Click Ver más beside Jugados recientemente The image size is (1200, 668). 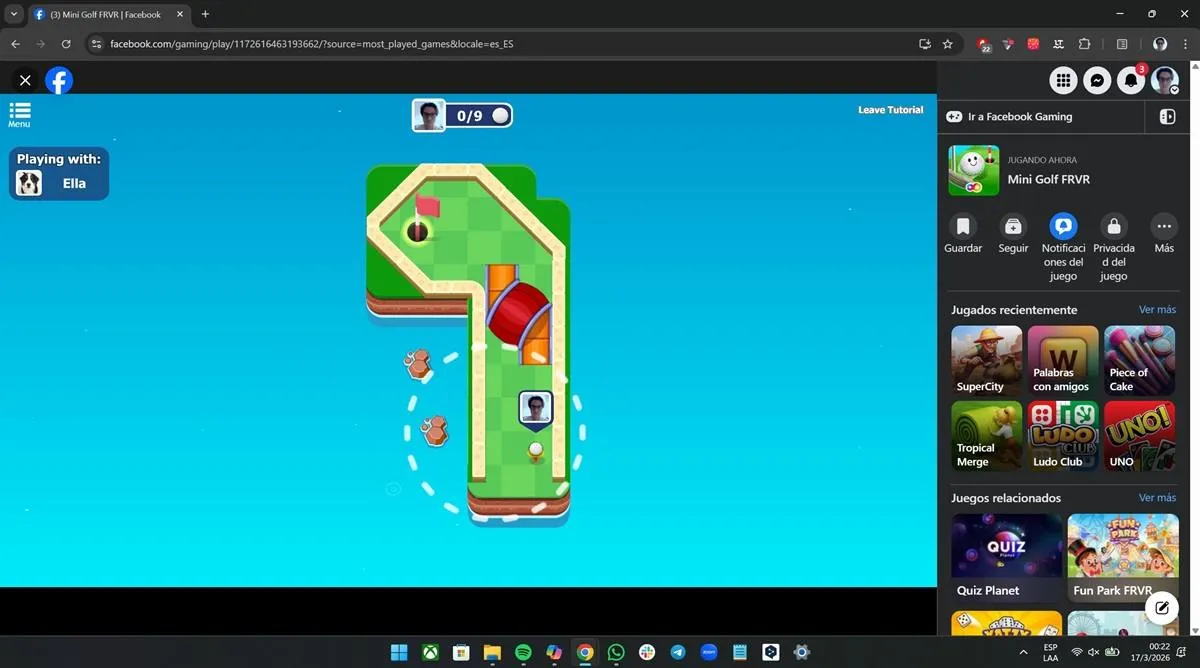coord(1157,310)
